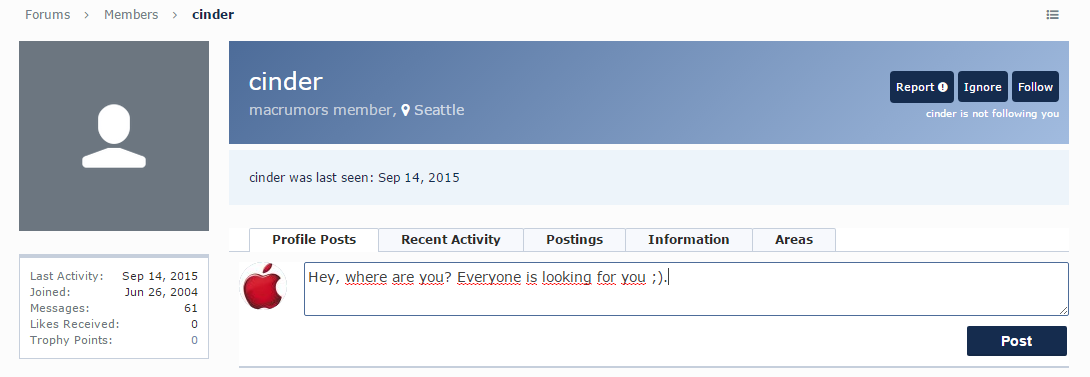Open the list menu icon at top right
Image resolution: width=1090 pixels, height=377 pixels.
click(x=1052, y=15)
